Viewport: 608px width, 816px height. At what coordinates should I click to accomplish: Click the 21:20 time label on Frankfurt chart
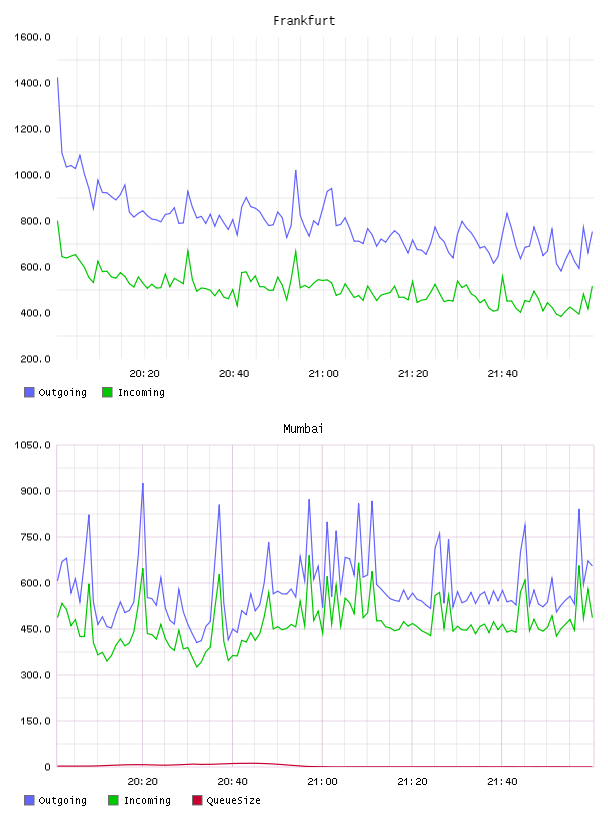[413, 374]
